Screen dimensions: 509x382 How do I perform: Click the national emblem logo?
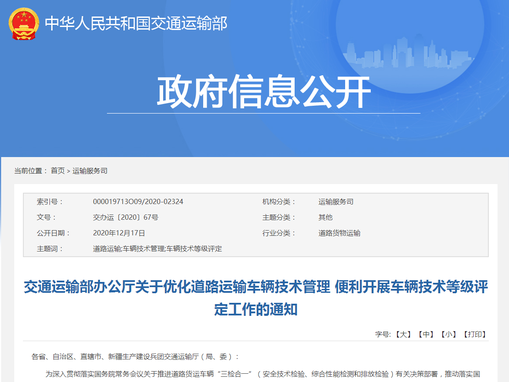[x=24, y=24]
